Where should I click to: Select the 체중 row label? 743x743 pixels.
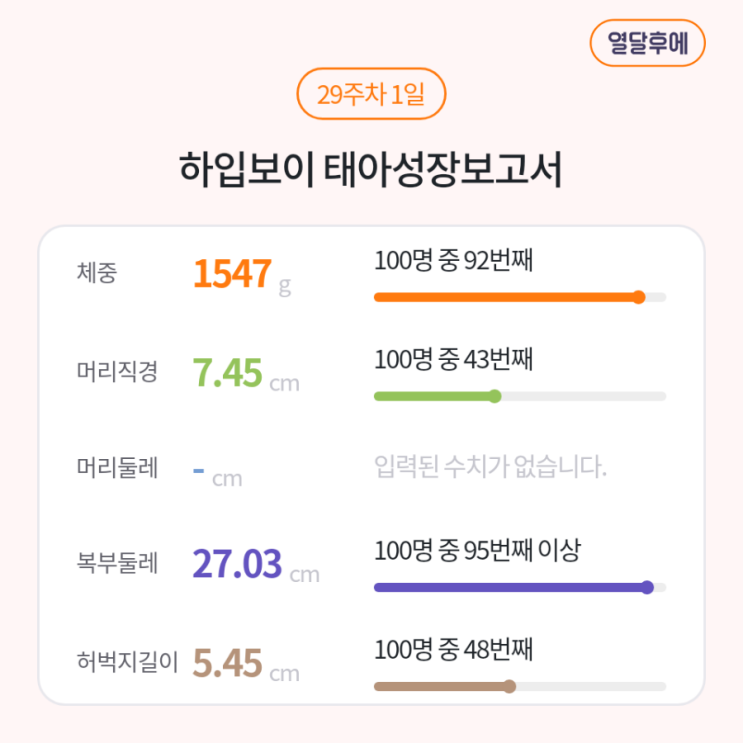pos(96,272)
